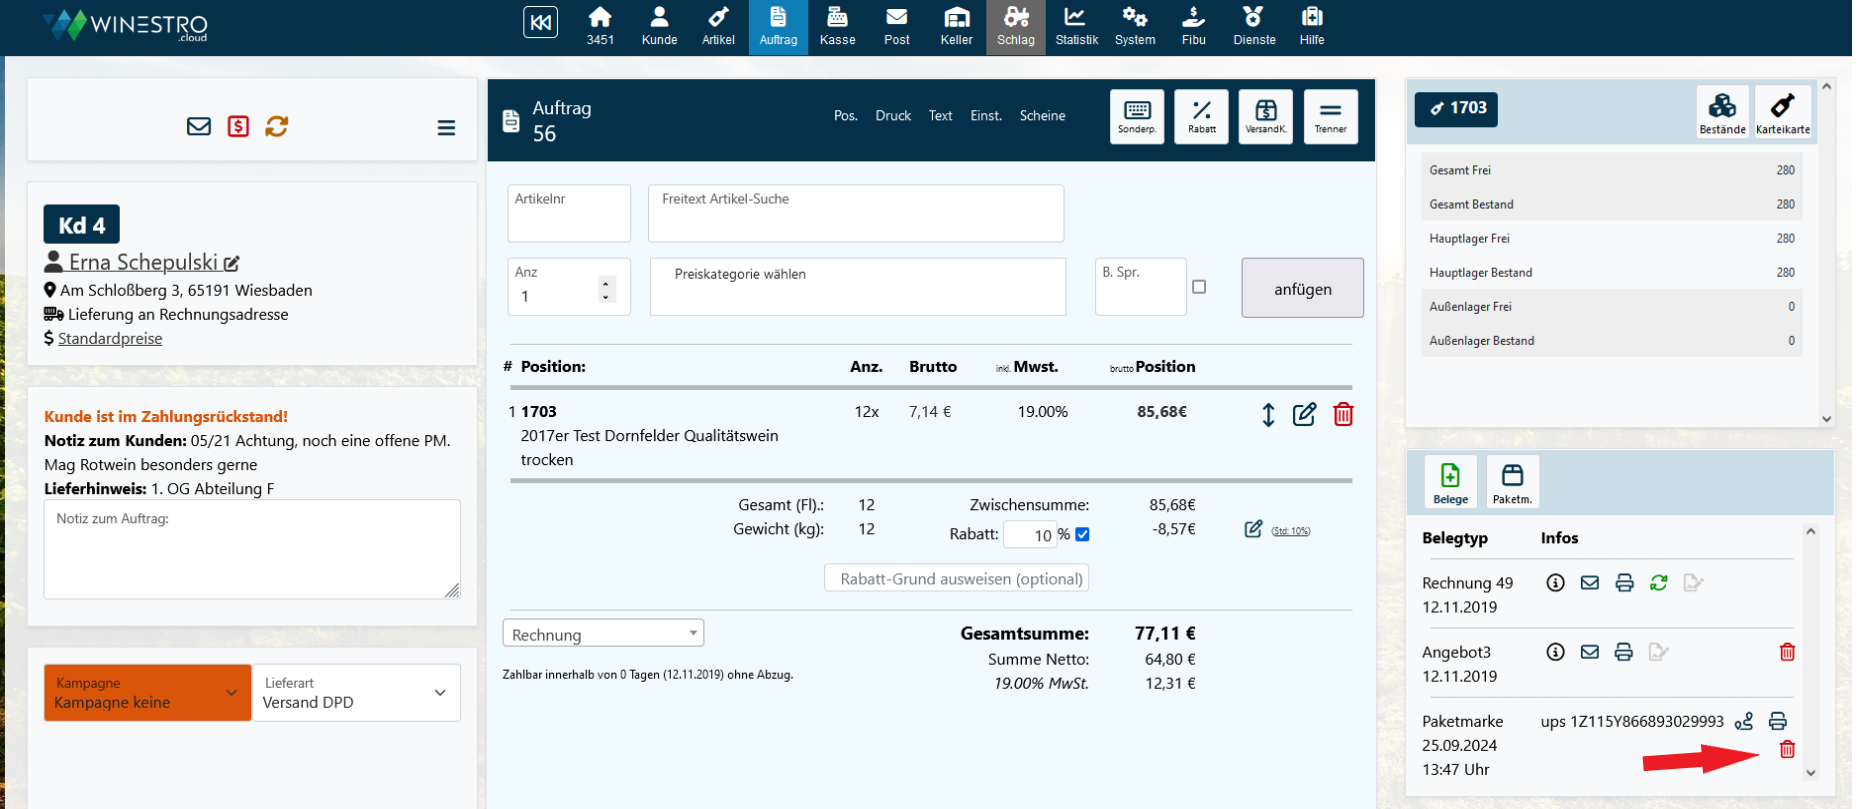Print the Rechnung 49 document
Screen dimensions: 1872x809
point(1624,583)
